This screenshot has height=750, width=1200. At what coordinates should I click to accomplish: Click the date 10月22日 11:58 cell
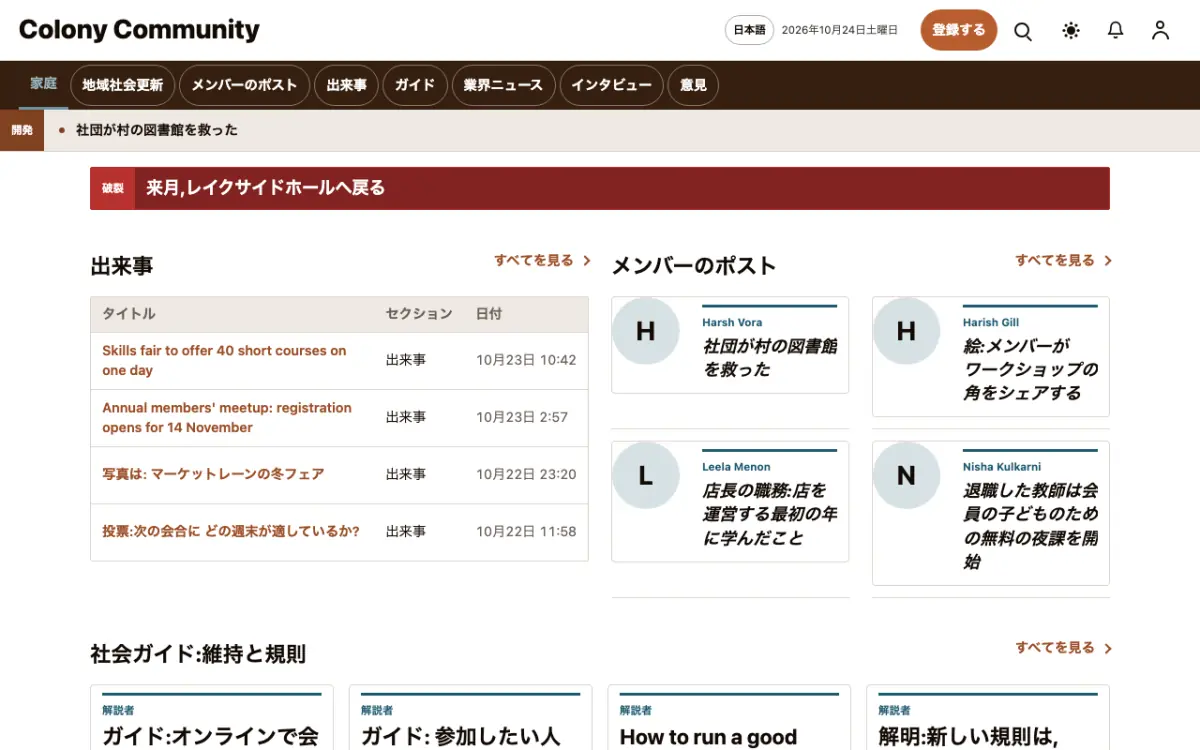[526, 531]
